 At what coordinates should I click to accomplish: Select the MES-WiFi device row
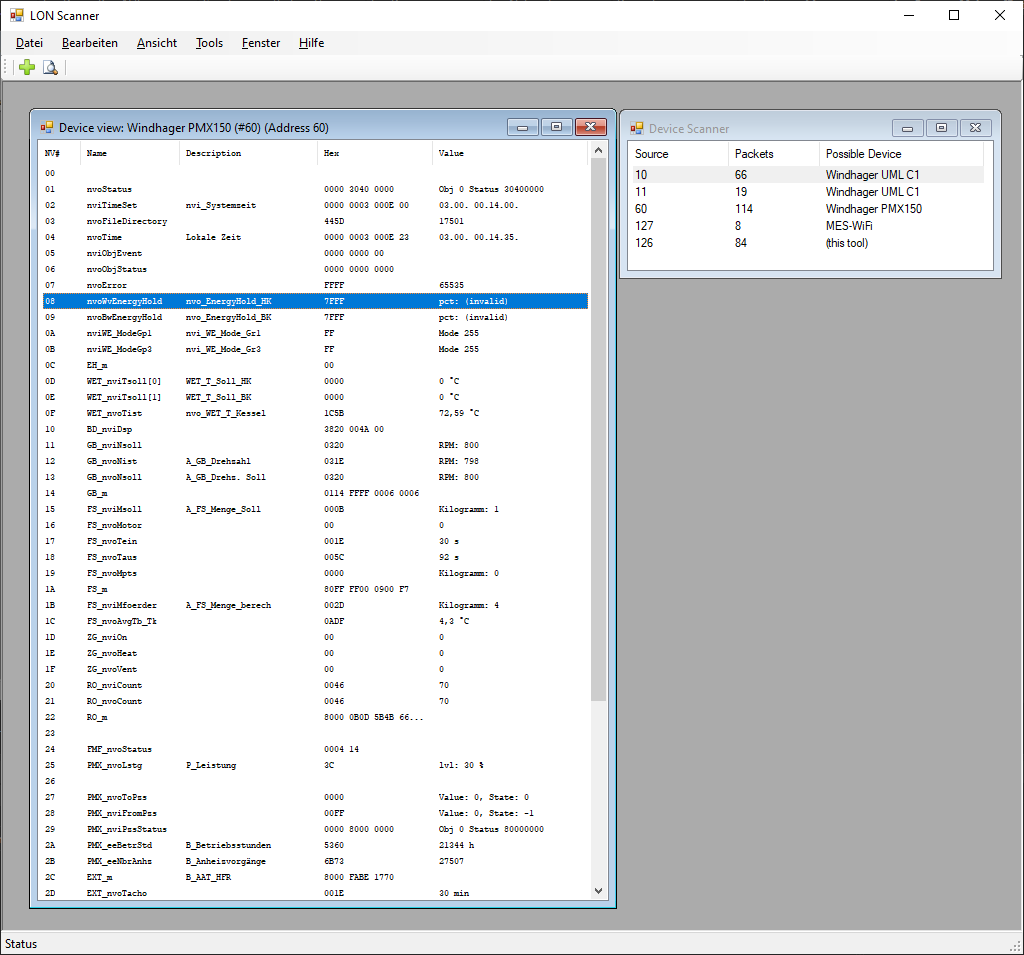coord(807,225)
